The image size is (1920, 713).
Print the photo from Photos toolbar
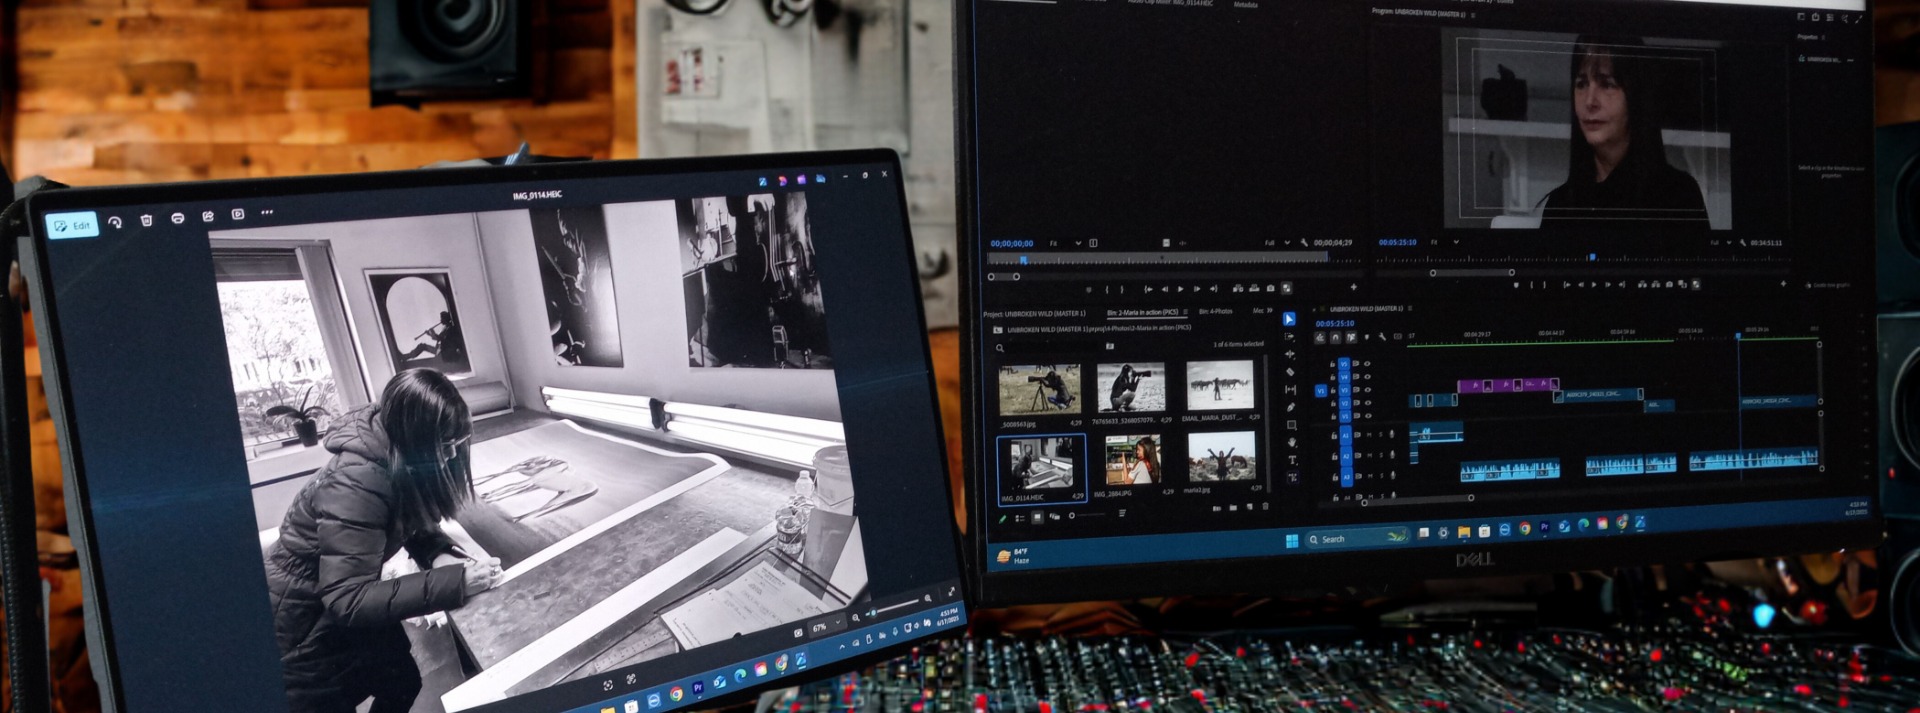click(x=177, y=218)
